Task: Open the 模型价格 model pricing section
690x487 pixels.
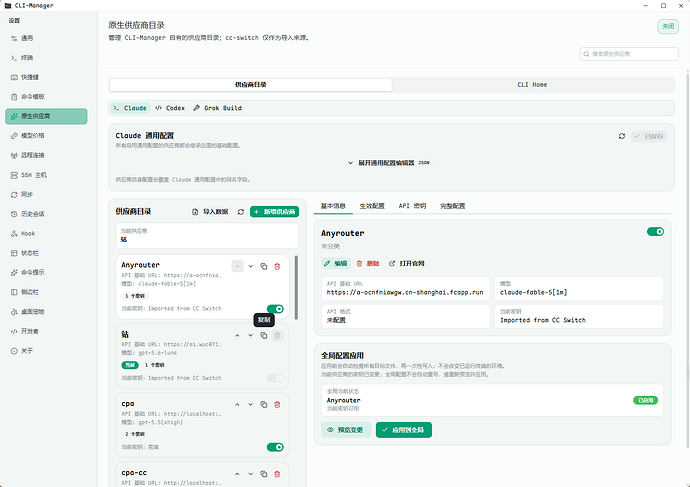Action: [x=46, y=135]
